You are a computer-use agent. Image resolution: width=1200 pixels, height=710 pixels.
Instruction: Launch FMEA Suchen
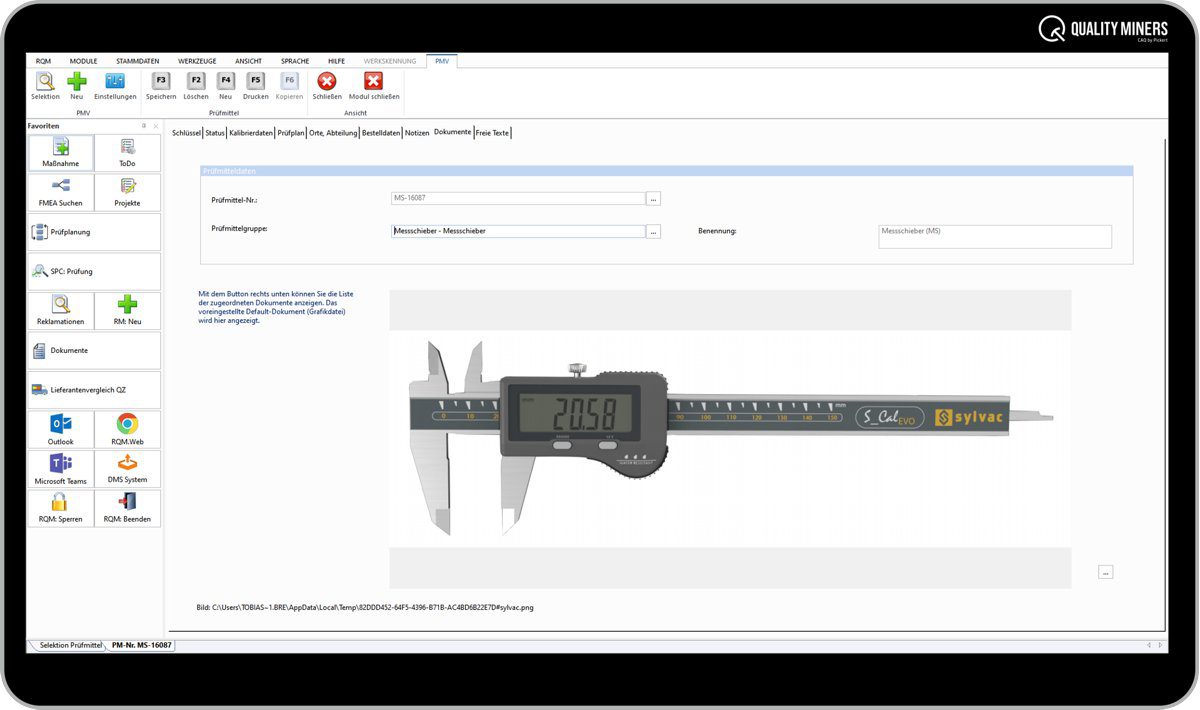click(61, 192)
